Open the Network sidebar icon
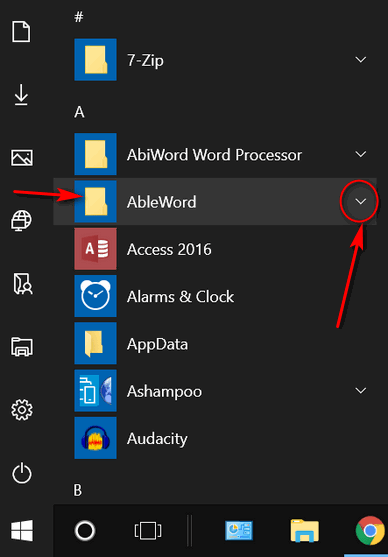 [22, 220]
